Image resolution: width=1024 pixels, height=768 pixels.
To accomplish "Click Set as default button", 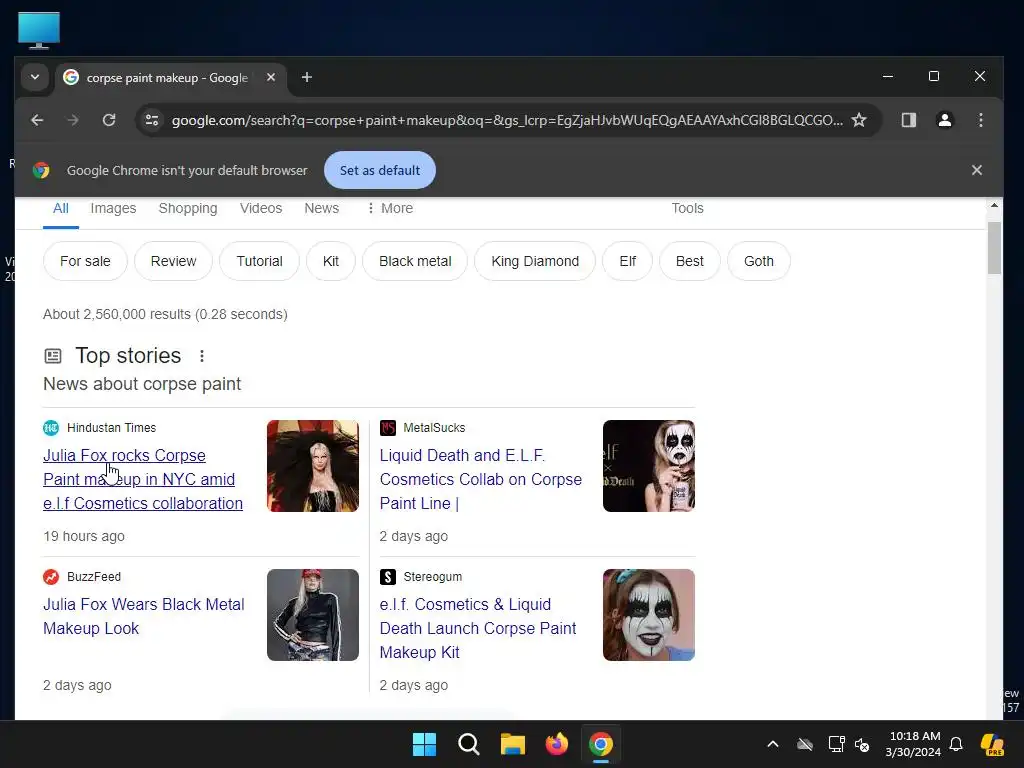I will pos(379,170).
